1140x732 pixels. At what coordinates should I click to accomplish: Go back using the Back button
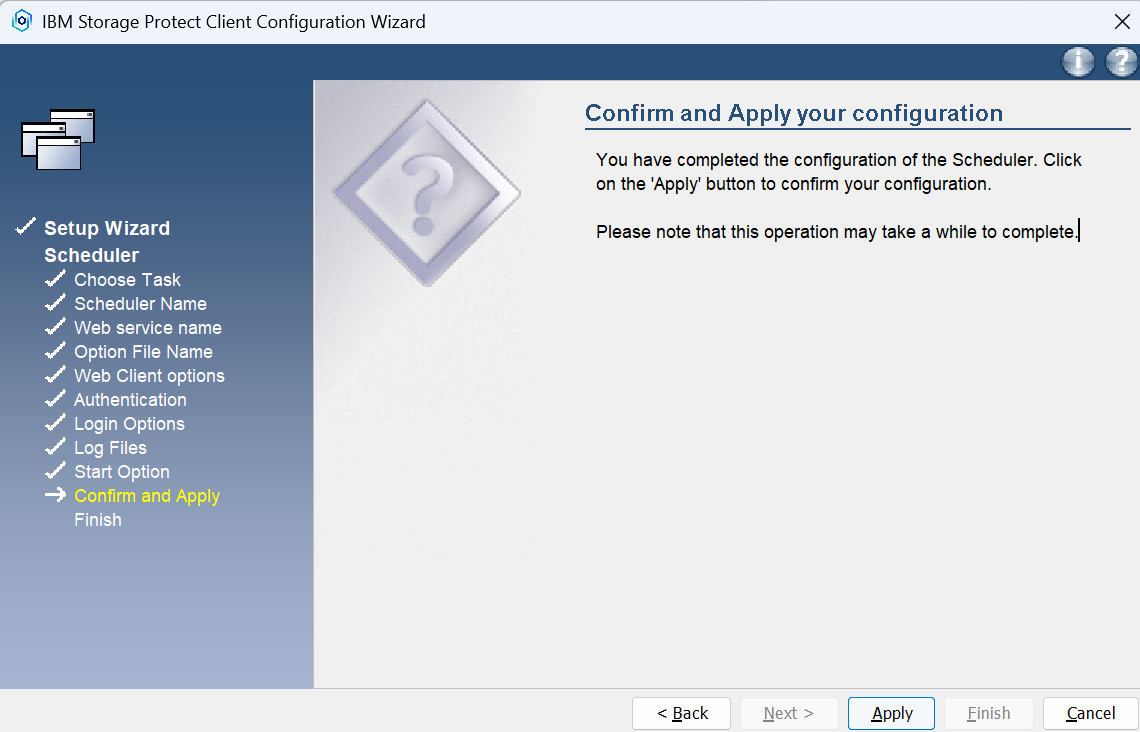coord(682,713)
